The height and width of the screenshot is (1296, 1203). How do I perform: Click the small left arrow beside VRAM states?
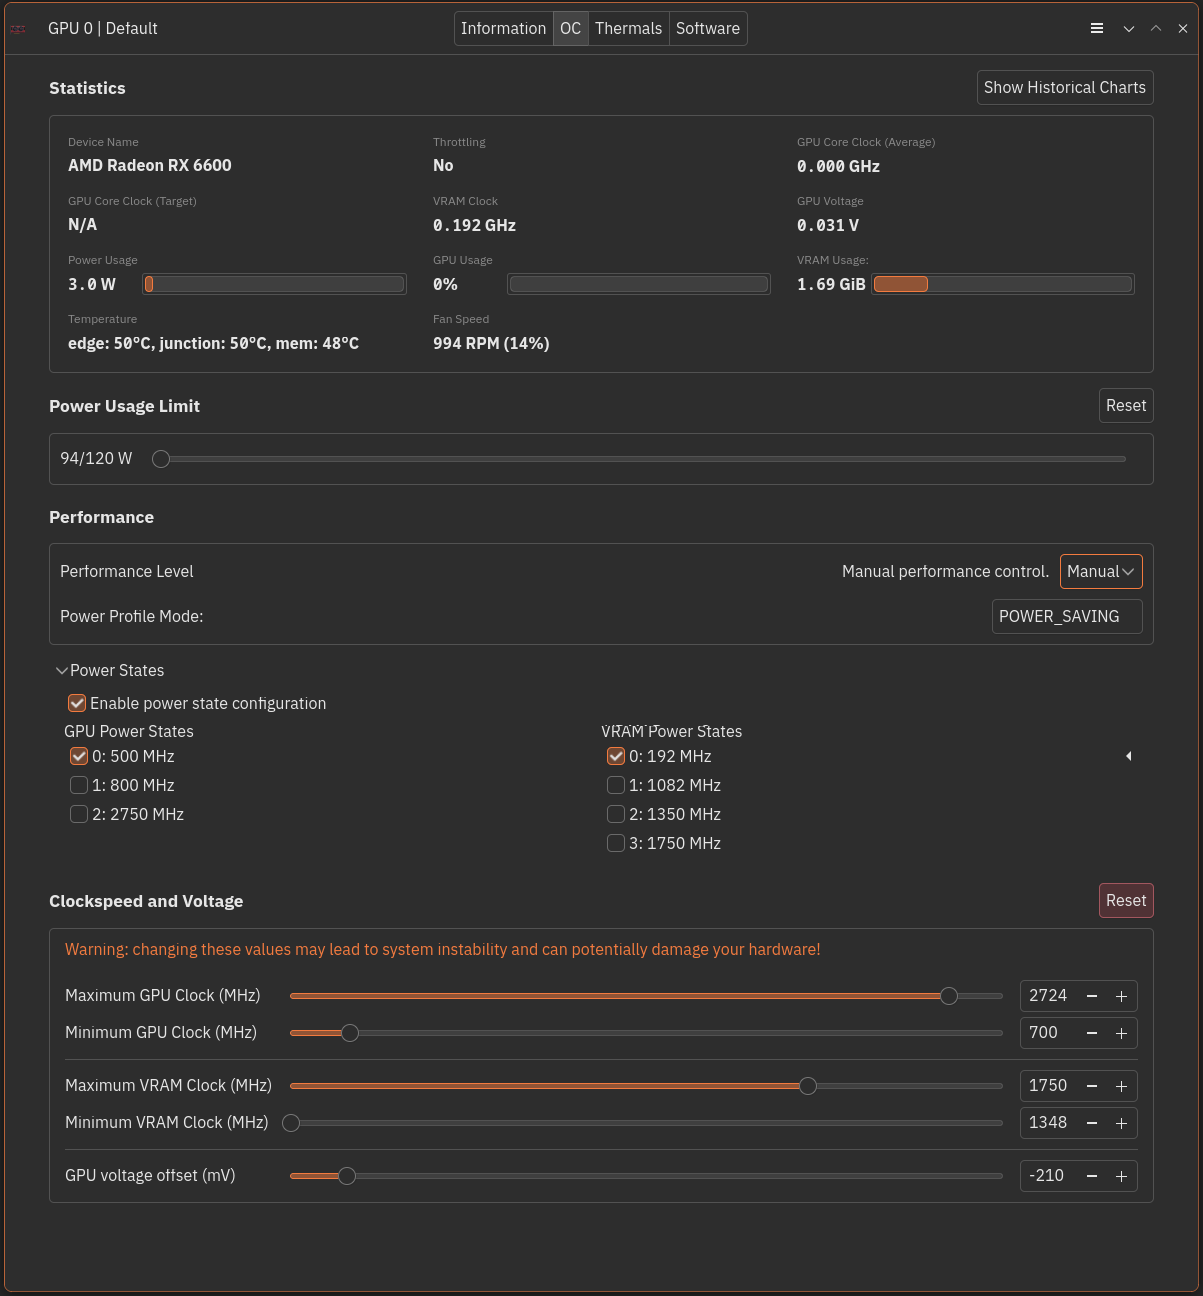(x=1128, y=756)
